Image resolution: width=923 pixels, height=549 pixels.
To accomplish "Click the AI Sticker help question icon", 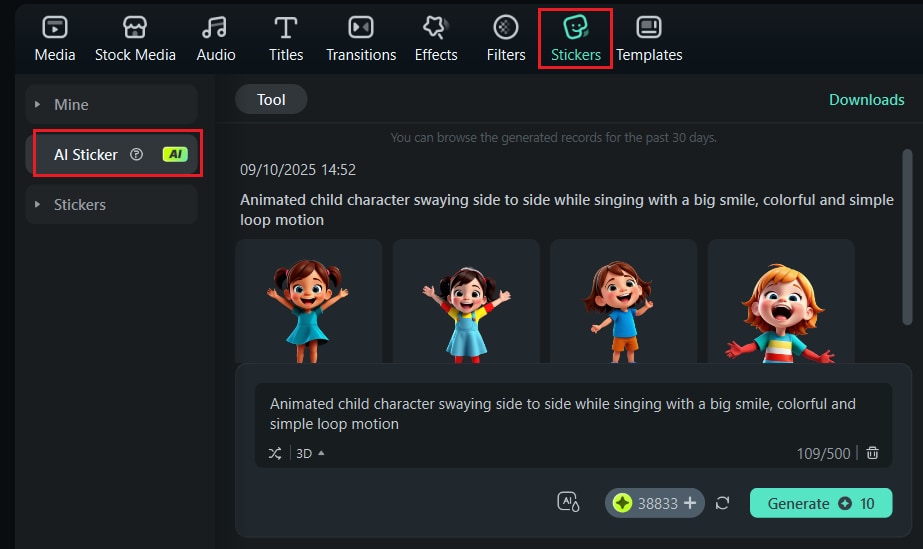I will tap(137, 154).
